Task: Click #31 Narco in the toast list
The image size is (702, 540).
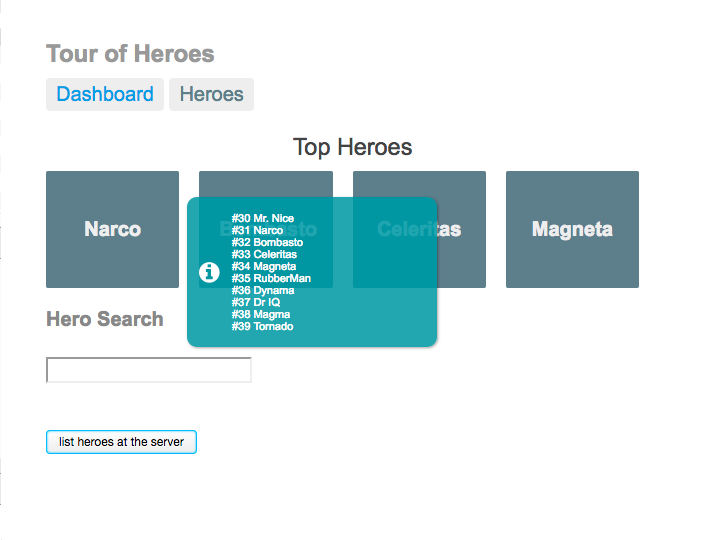Action: tap(257, 231)
